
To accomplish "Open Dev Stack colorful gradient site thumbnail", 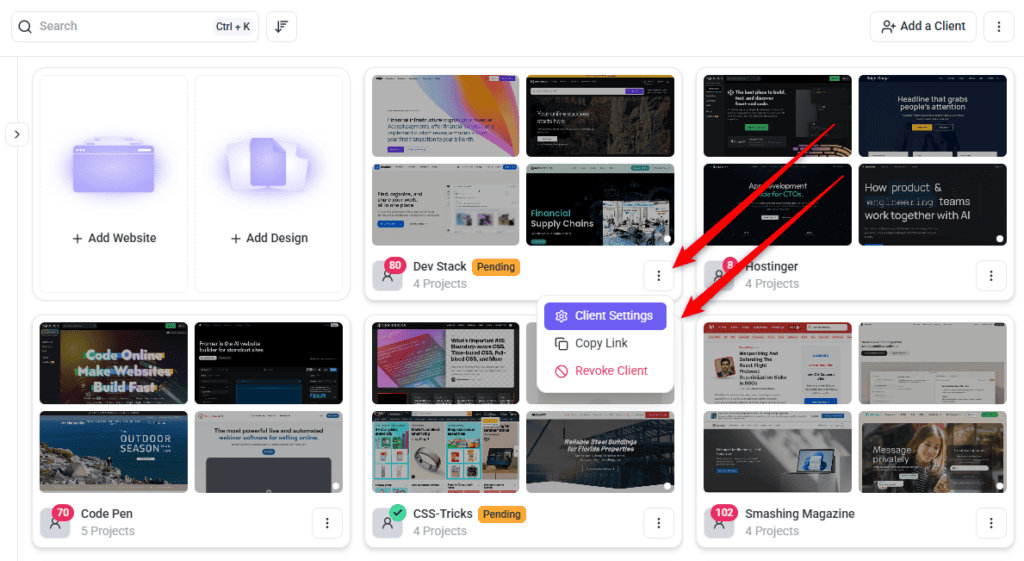I will 445,116.
